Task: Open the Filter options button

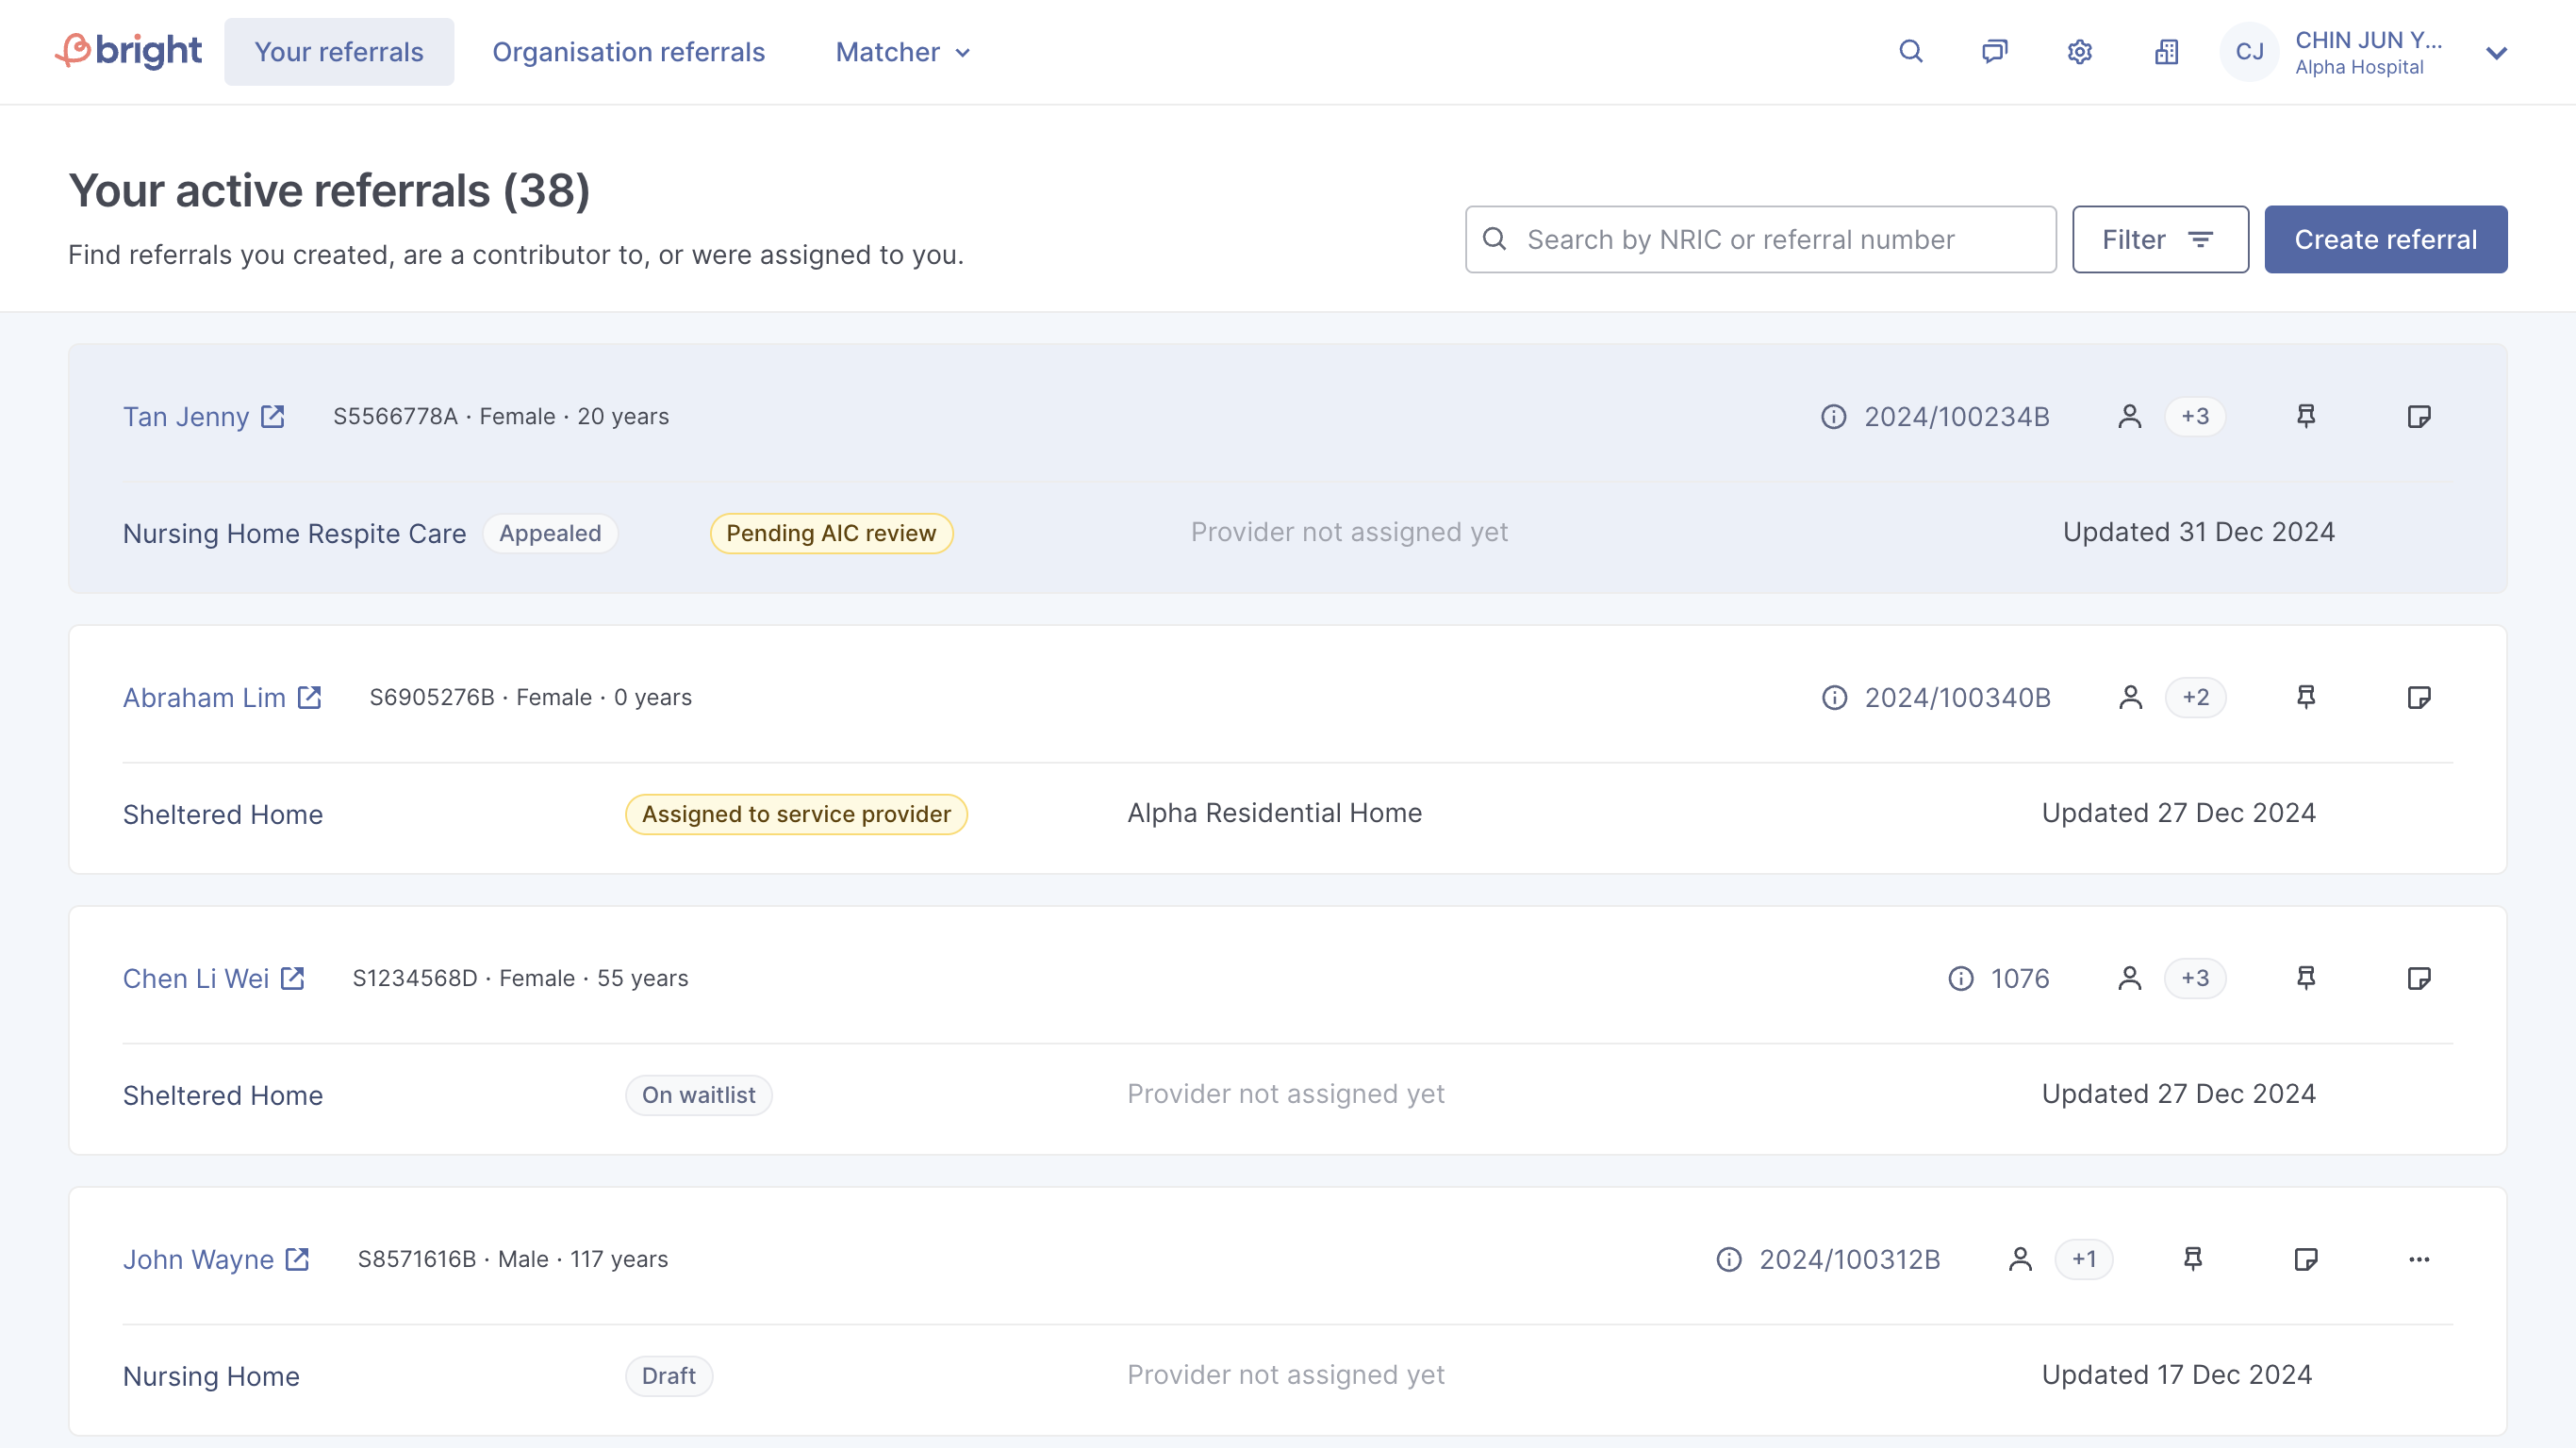Action: tap(2160, 239)
